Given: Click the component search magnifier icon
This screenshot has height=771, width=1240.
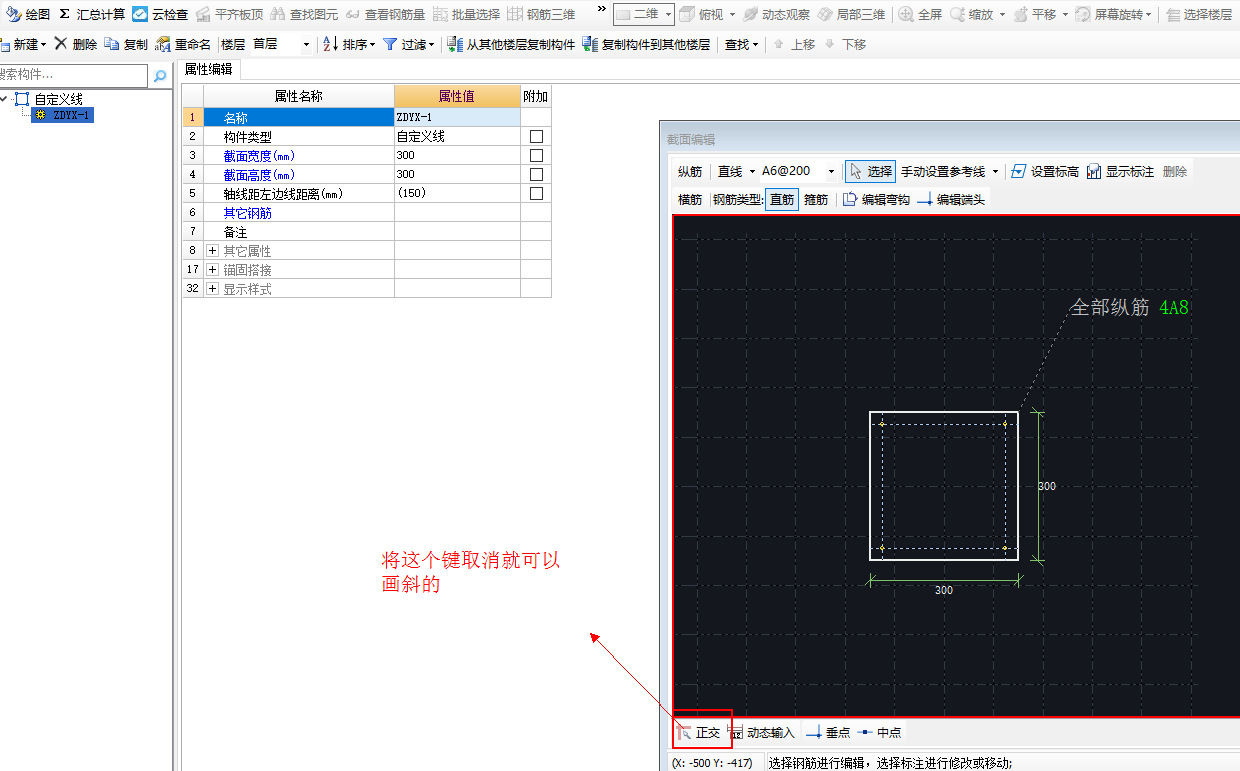Looking at the screenshot, I should click(x=160, y=75).
